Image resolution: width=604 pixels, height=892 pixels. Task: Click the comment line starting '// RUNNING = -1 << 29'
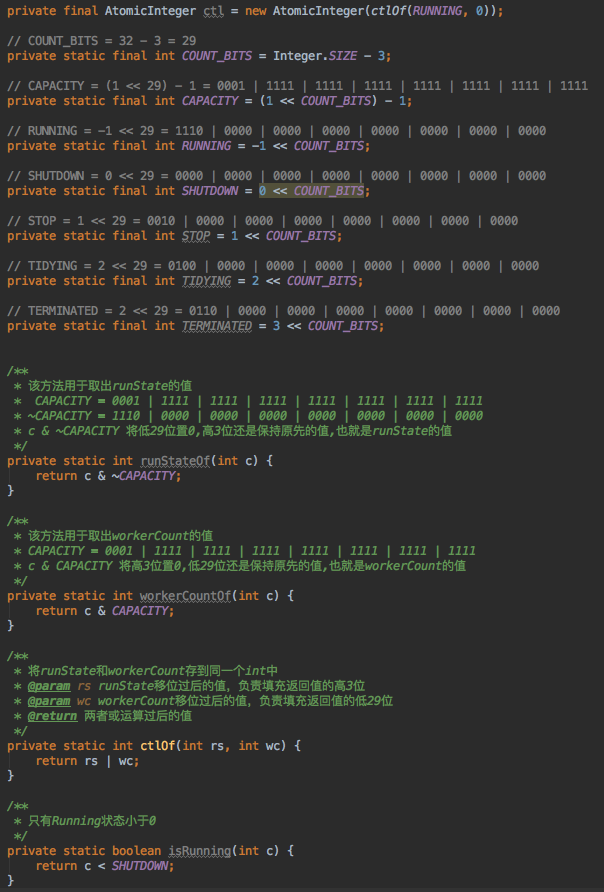tap(276, 131)
